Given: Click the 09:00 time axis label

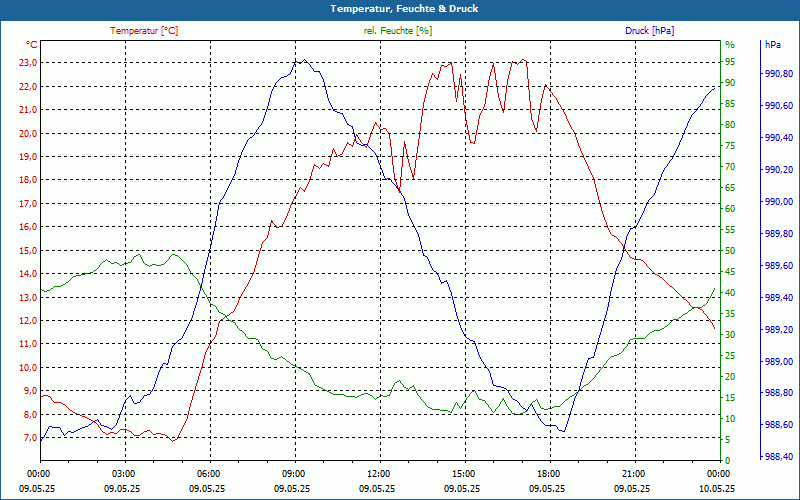Looking at the screenshot, I should pyautogui.click(x=295, y=473).
